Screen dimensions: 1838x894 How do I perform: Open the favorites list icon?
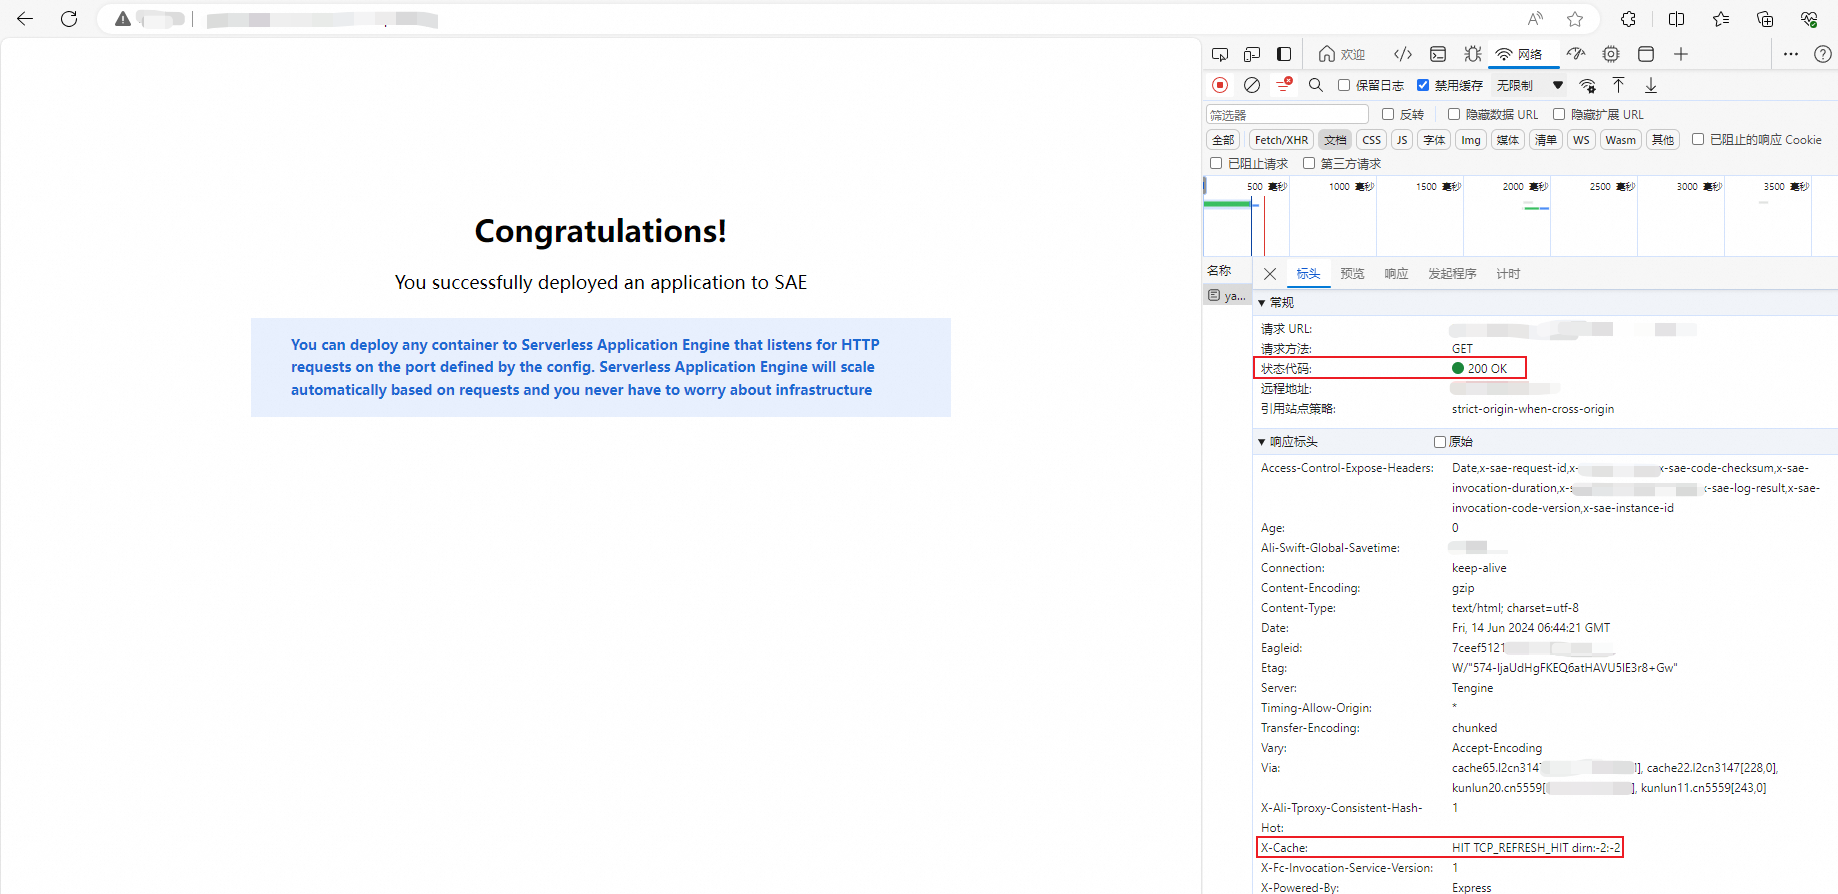[1721, 19]
